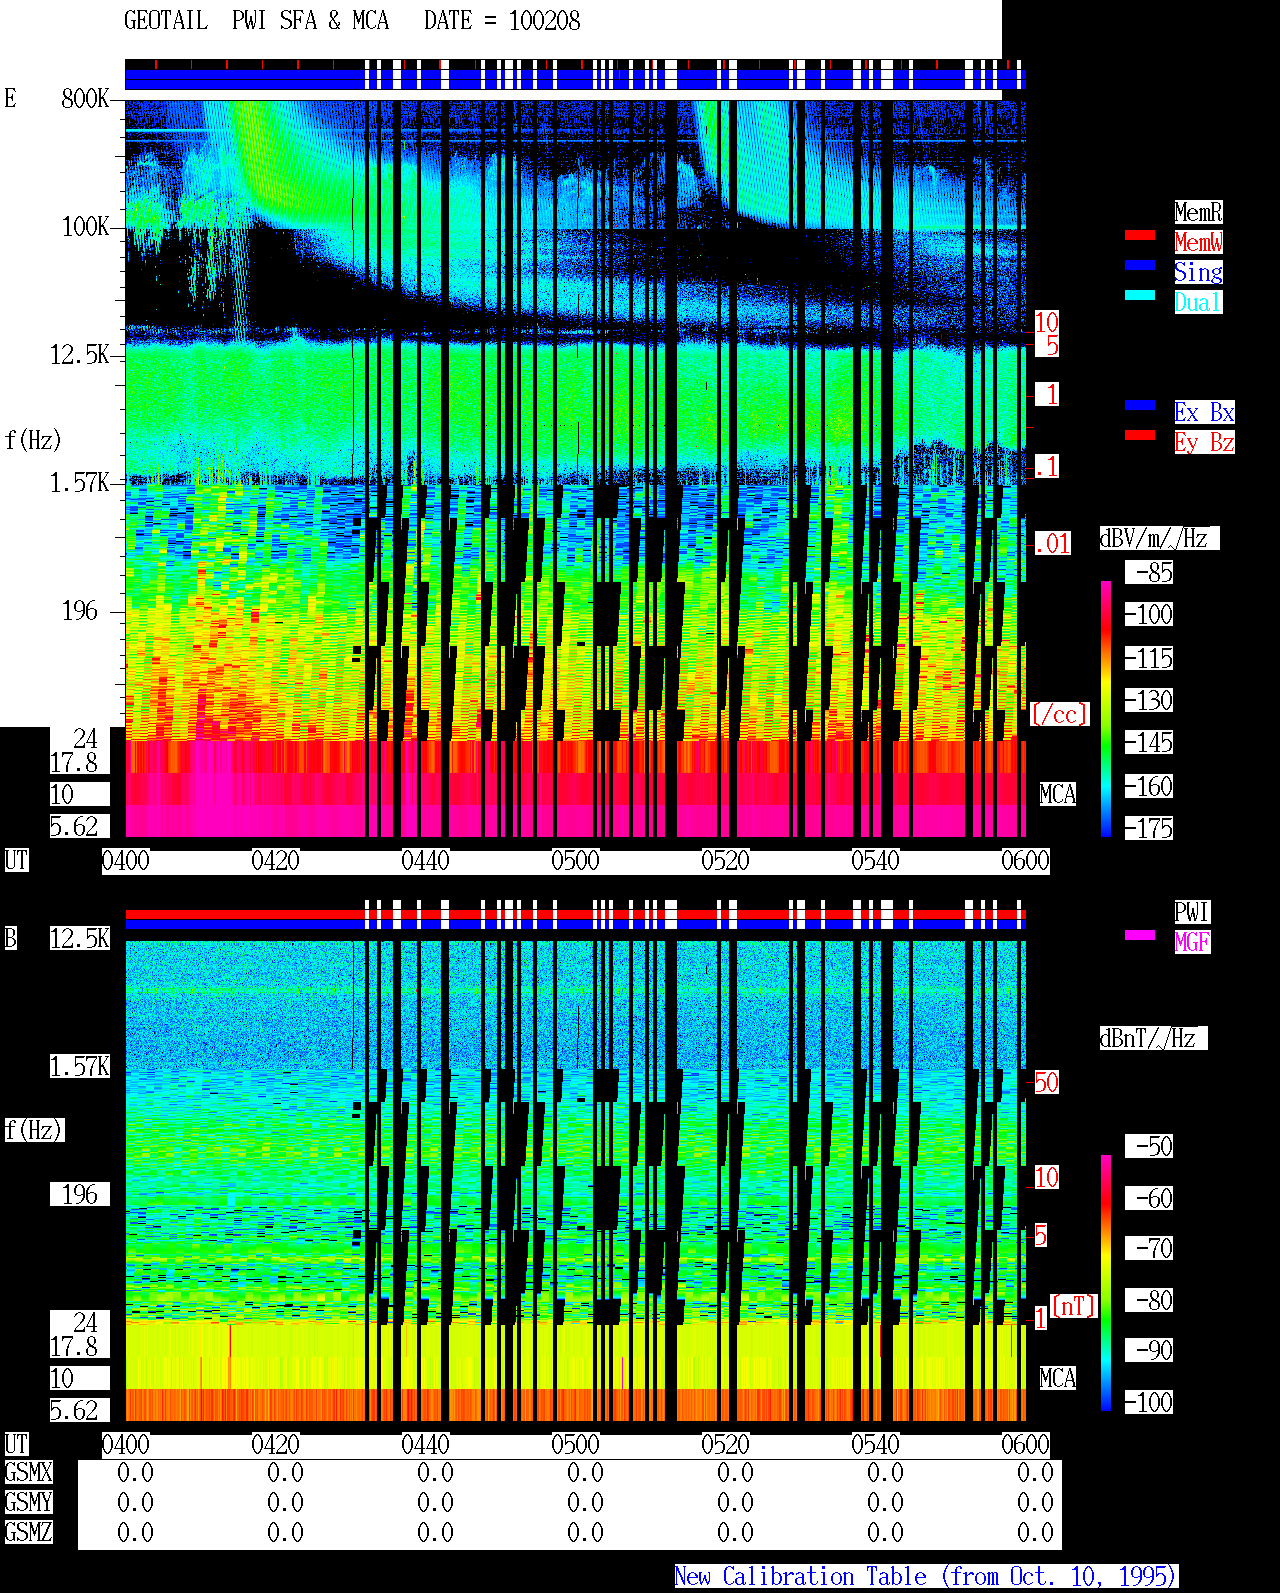Click the red Ey Bz legend swatch

pyautogui.click(x=1140, y=435)
